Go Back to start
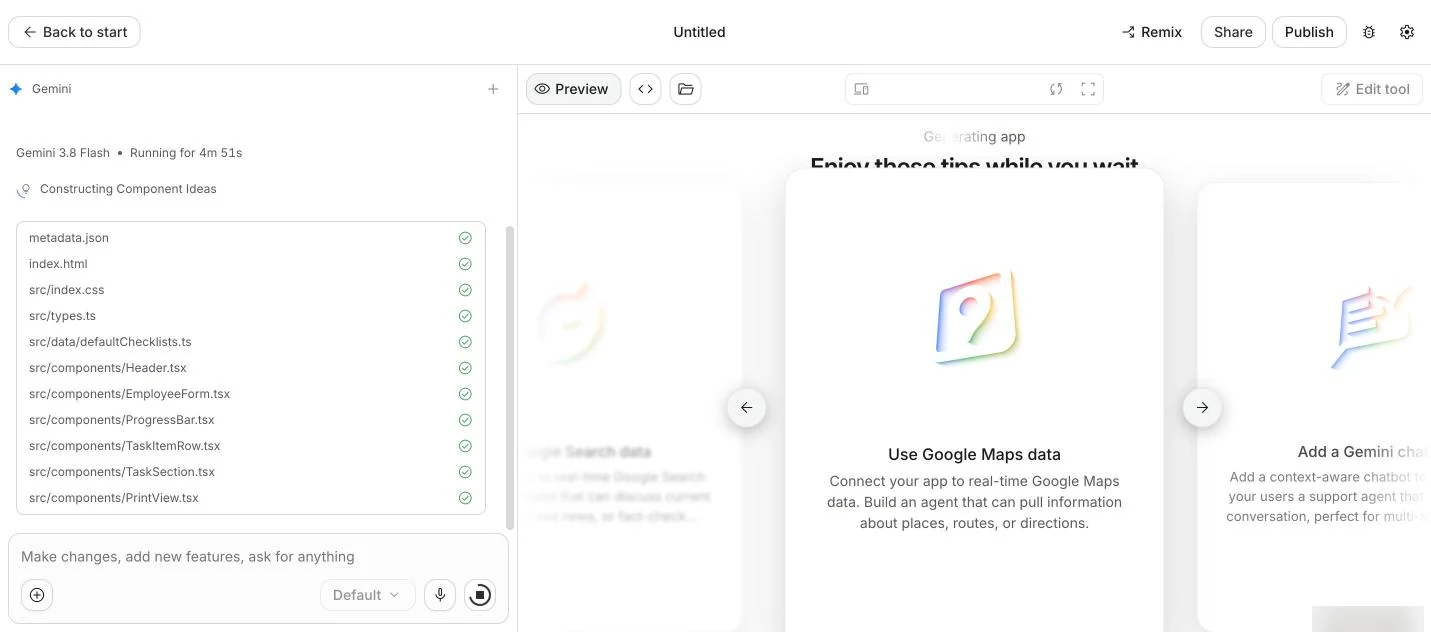 (74, 32)
